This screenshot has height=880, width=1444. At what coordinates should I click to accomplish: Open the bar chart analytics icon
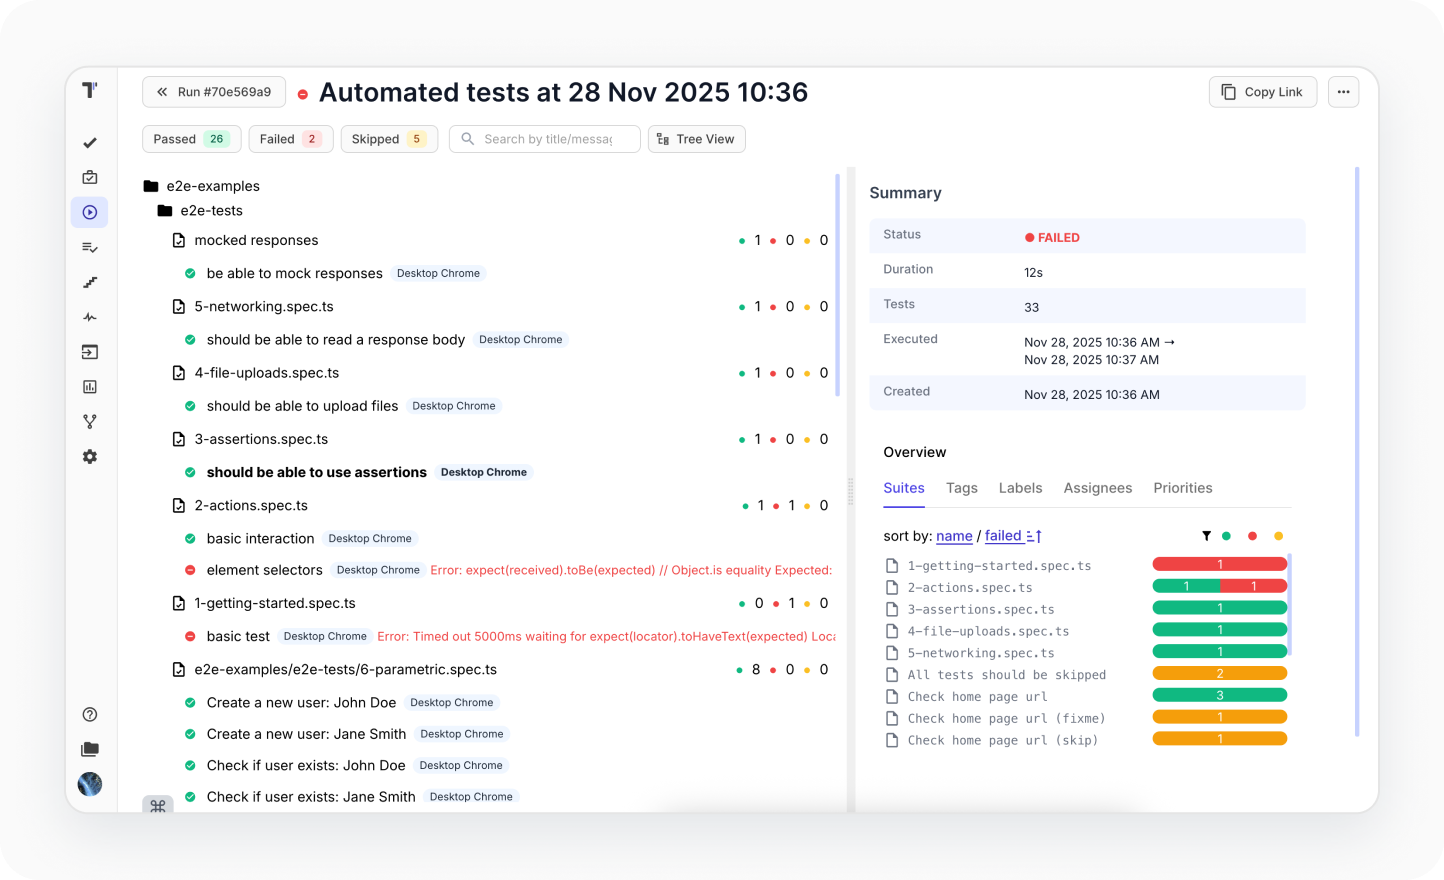point(90,386)
